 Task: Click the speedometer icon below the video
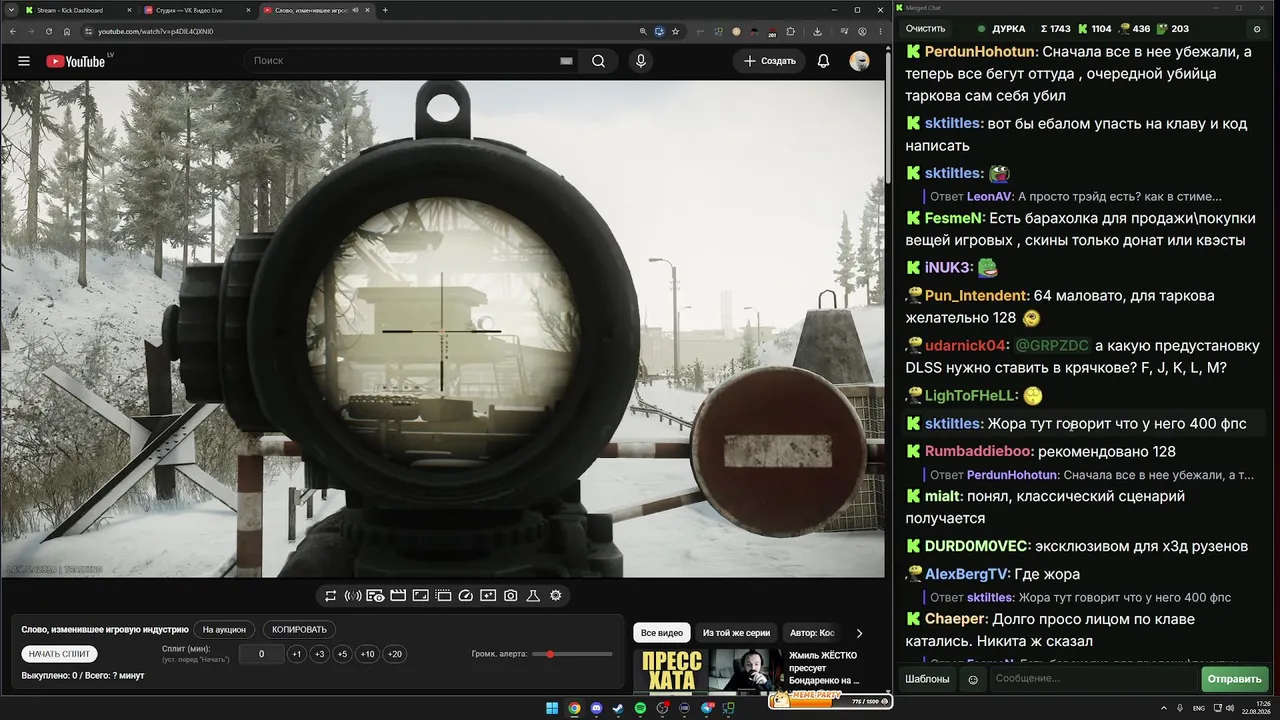click(465, 596)
